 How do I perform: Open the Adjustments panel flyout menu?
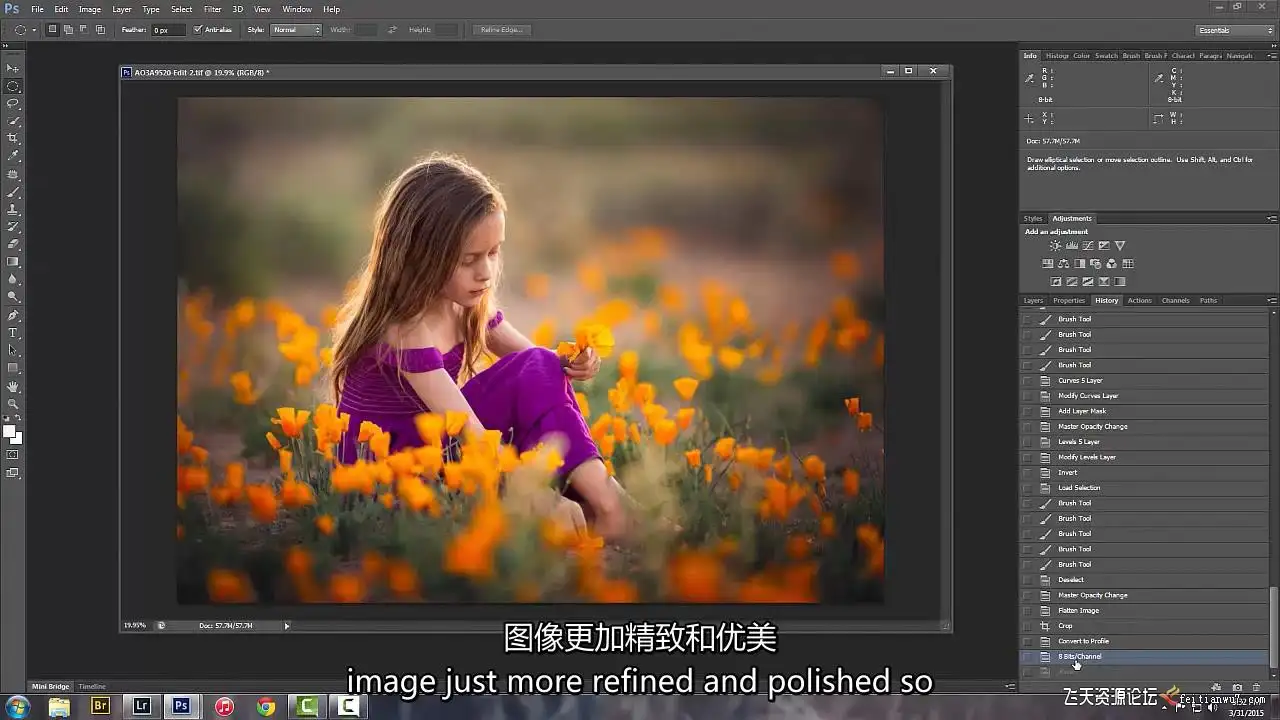click(1271, 218)
